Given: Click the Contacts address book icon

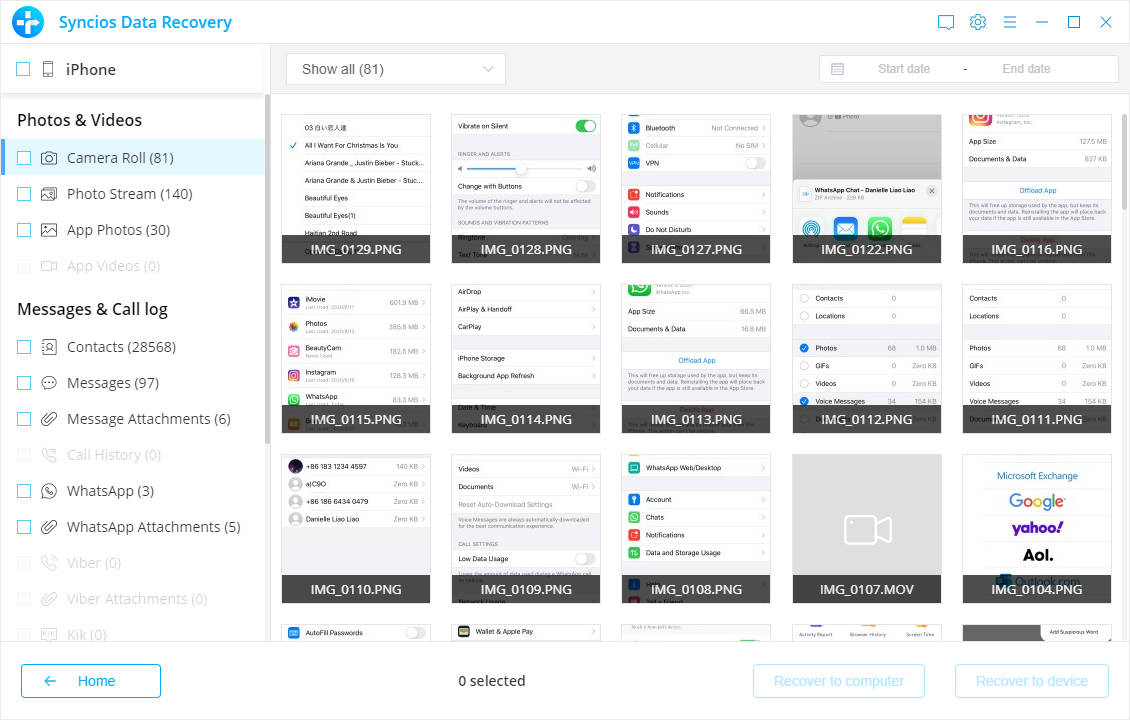Looking at the screenshot, I should 49,347.
